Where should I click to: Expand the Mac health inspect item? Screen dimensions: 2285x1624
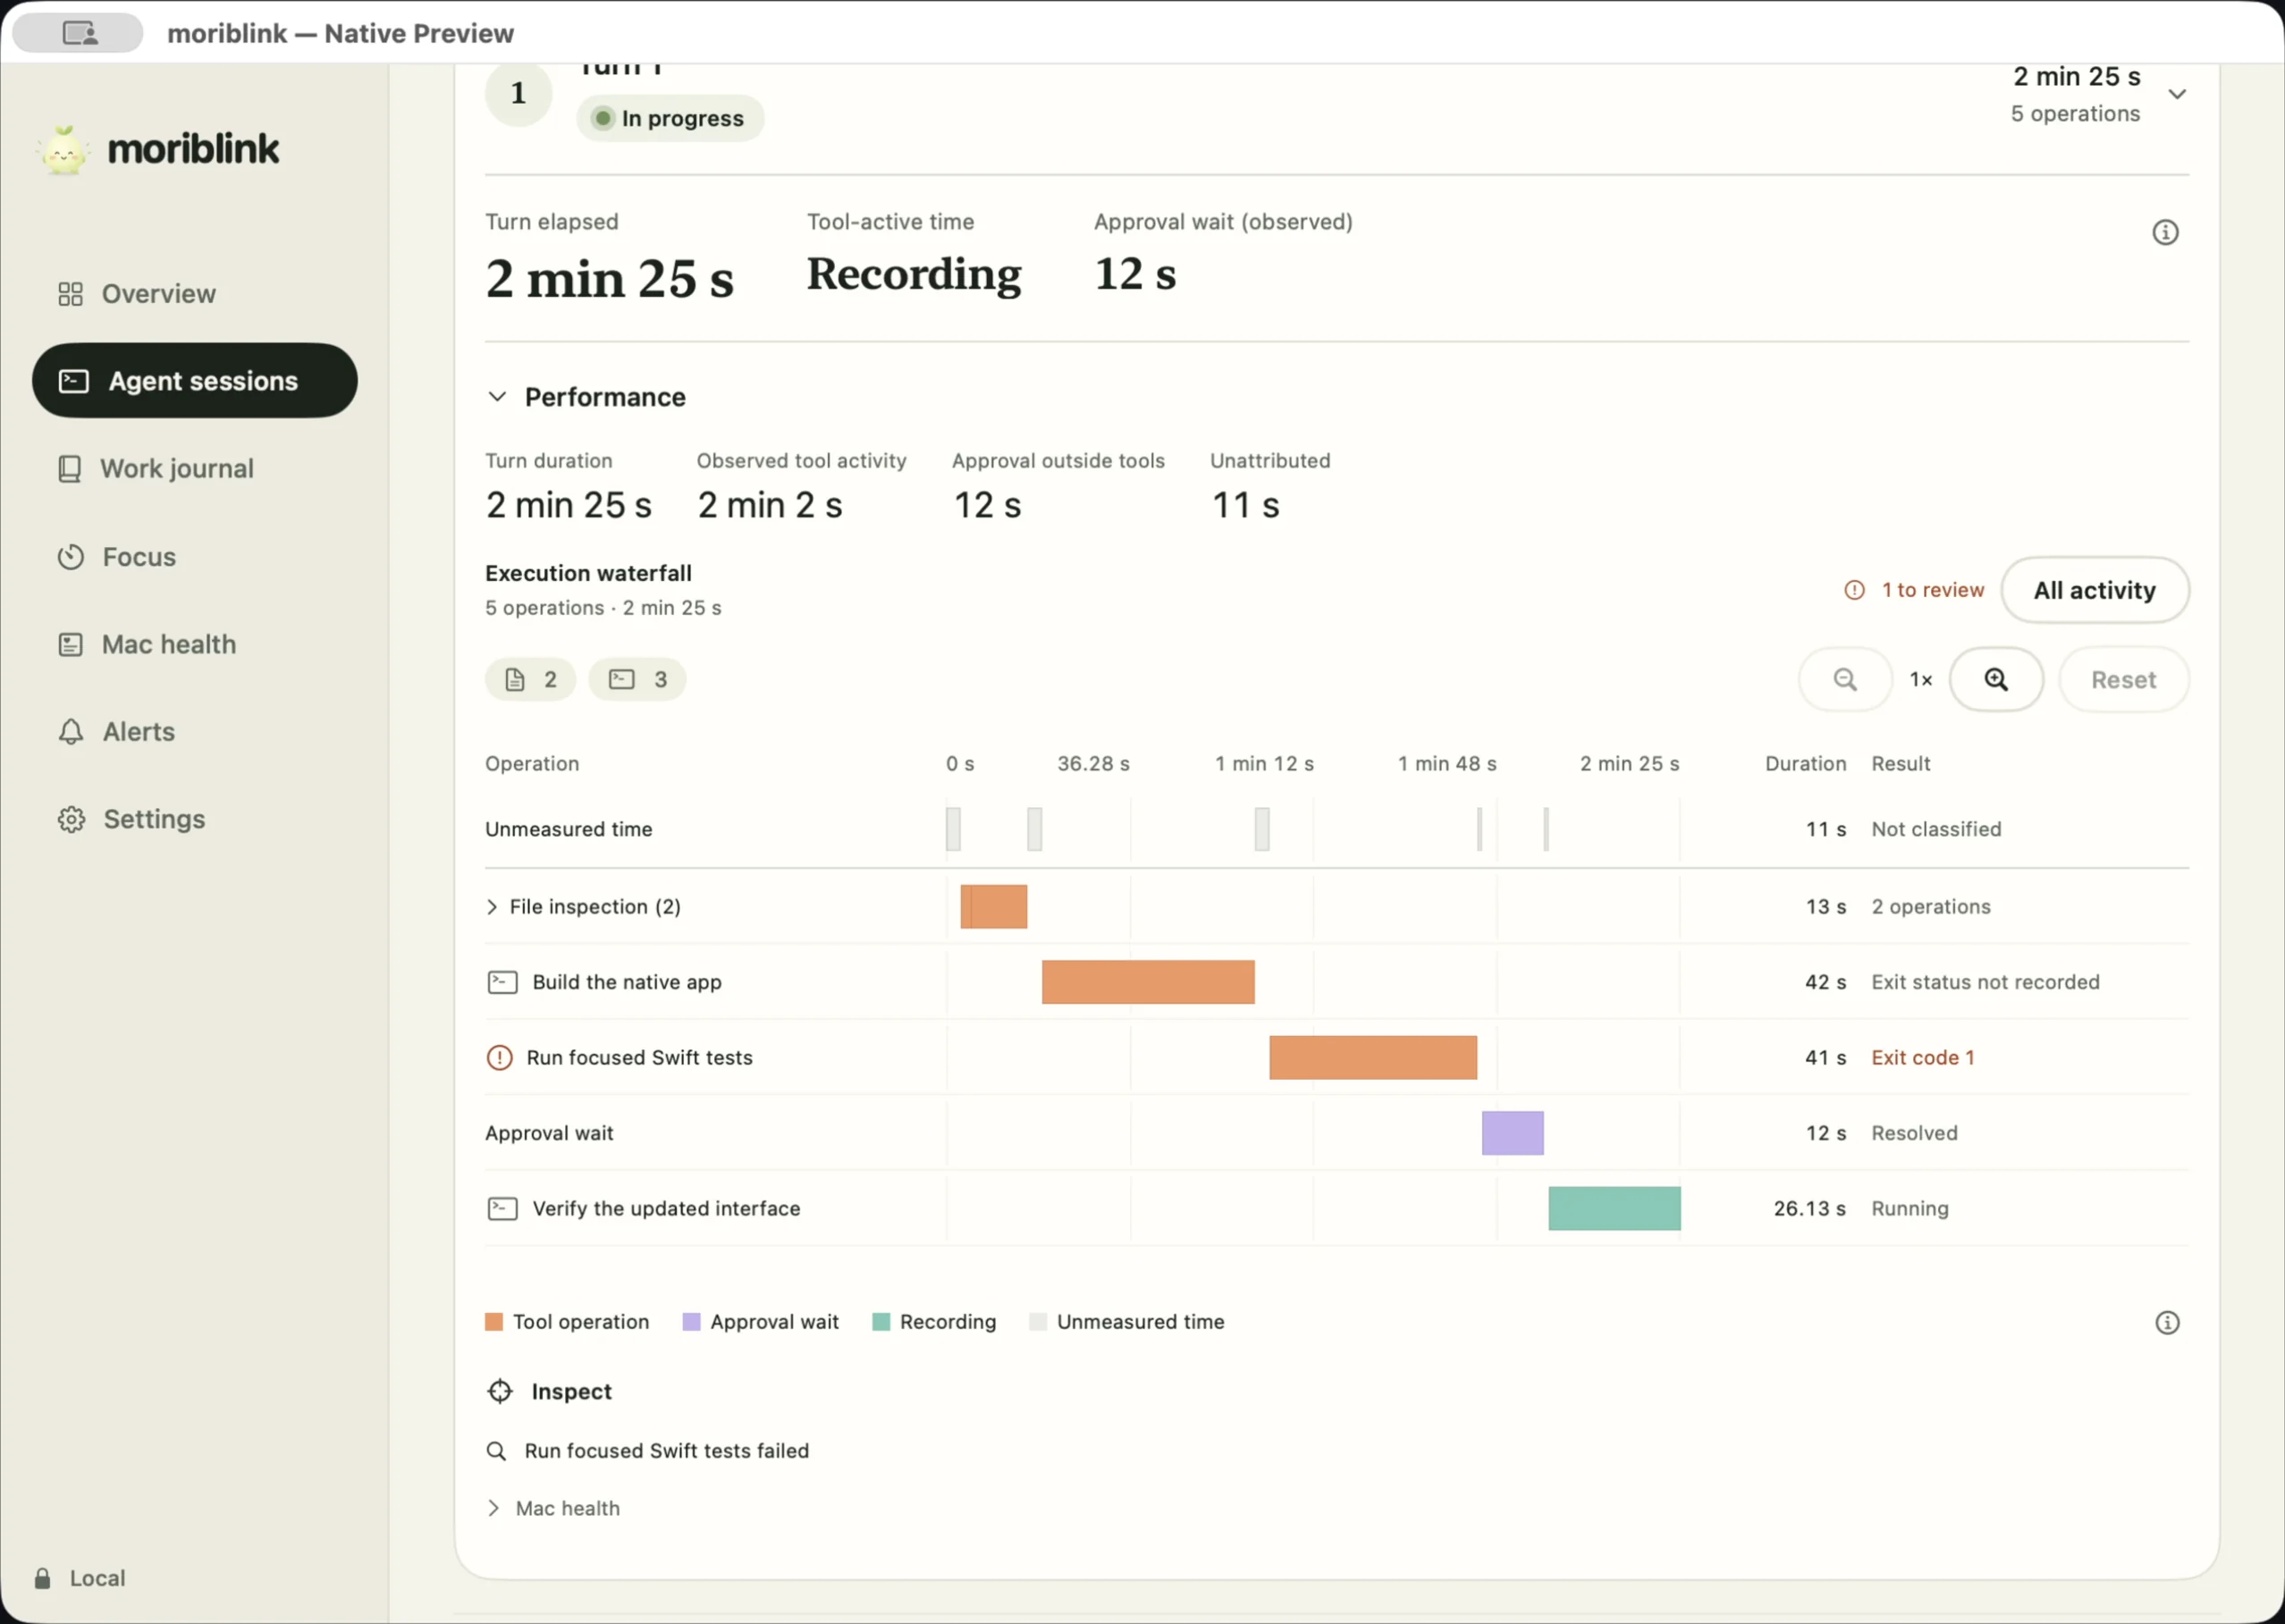click(x=494, y=1509)
